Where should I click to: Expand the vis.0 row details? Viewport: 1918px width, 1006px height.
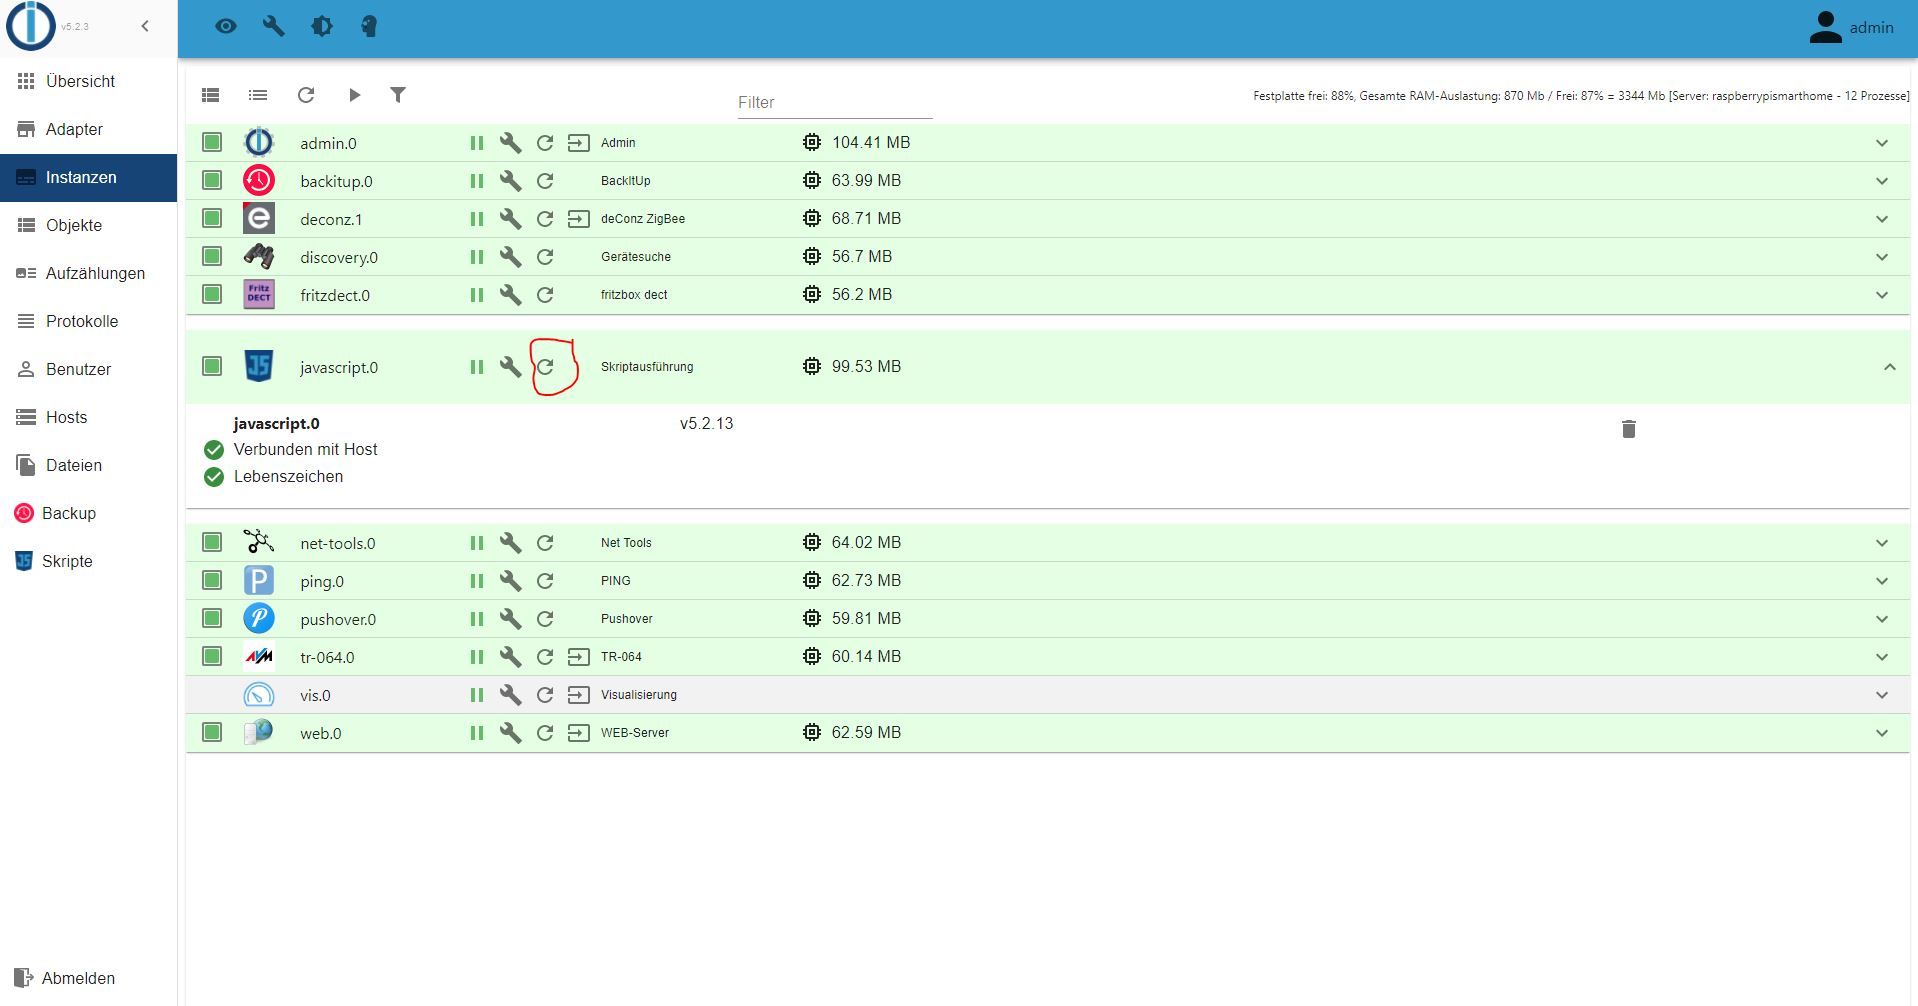(x=1882, y=695)
